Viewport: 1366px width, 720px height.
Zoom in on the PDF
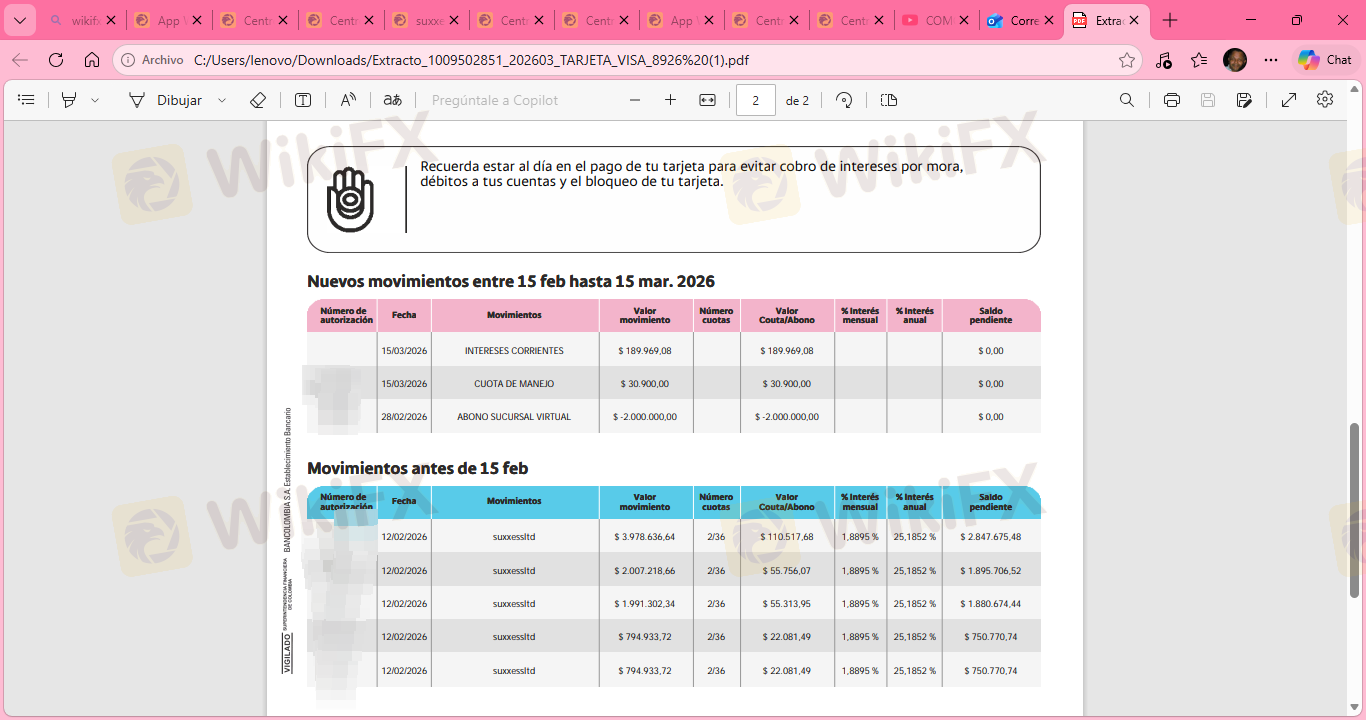[670, 100]
